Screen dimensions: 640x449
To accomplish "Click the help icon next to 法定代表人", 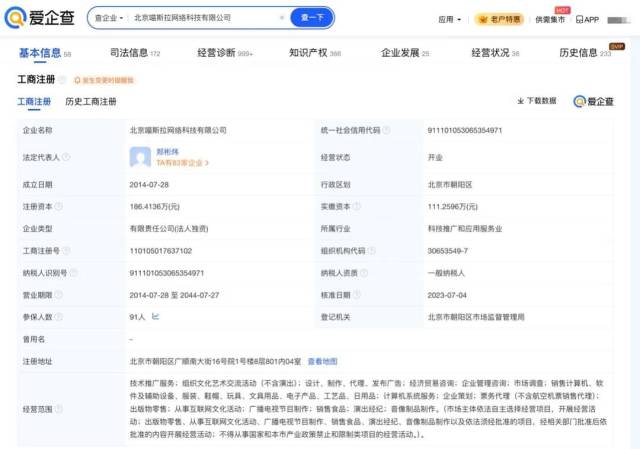I will (66, 157).
